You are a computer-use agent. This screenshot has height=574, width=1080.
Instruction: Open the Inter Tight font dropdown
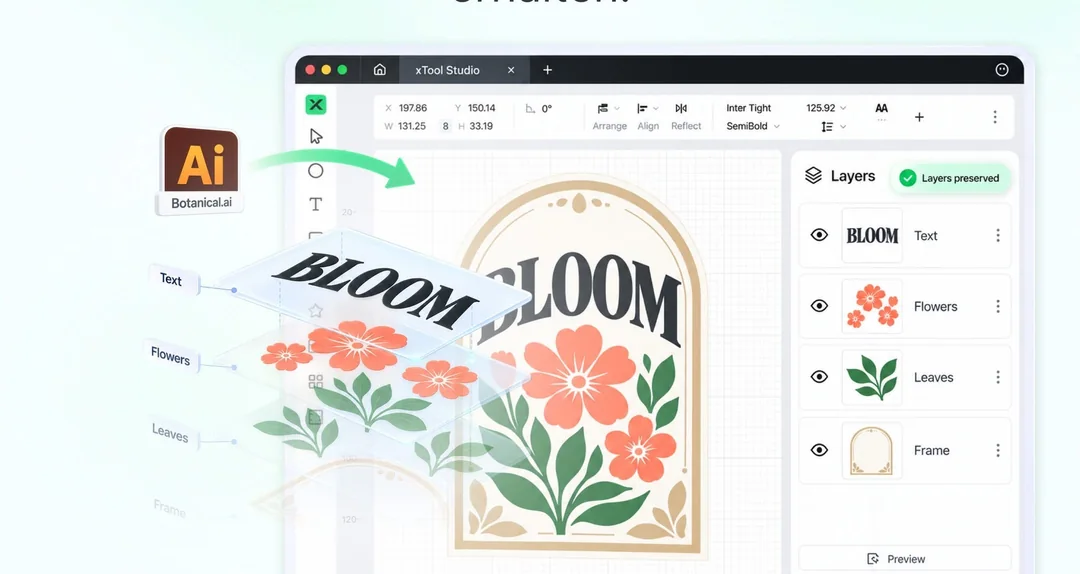(749, 108)
